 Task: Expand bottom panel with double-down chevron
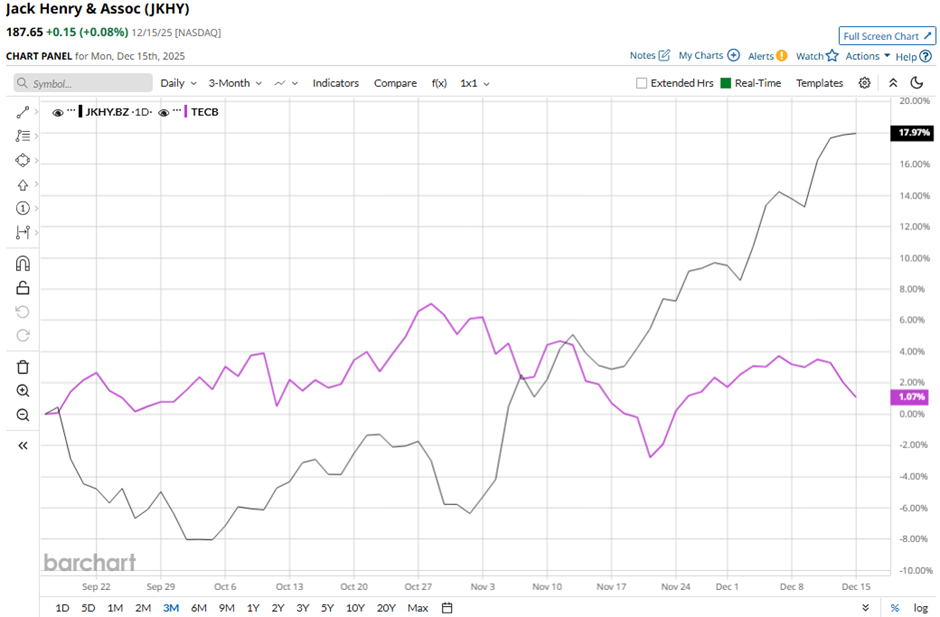[865, 608]
